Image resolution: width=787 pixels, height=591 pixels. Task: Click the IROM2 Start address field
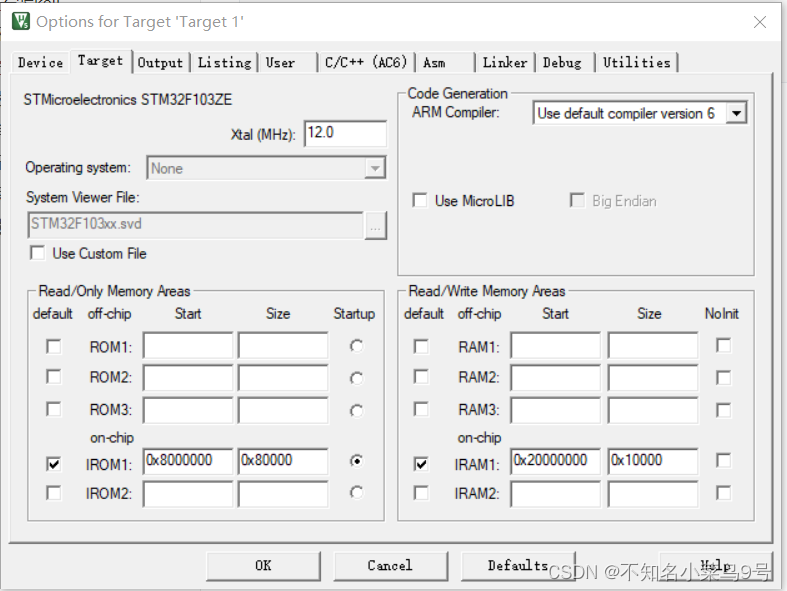(188, 494)
